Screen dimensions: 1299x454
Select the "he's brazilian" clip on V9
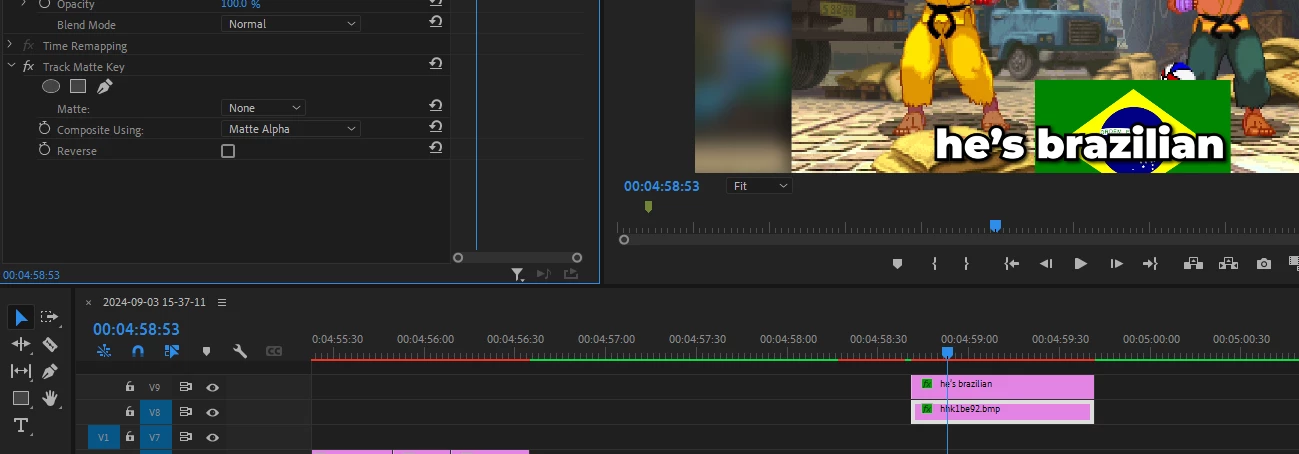tap(1003, 385)
